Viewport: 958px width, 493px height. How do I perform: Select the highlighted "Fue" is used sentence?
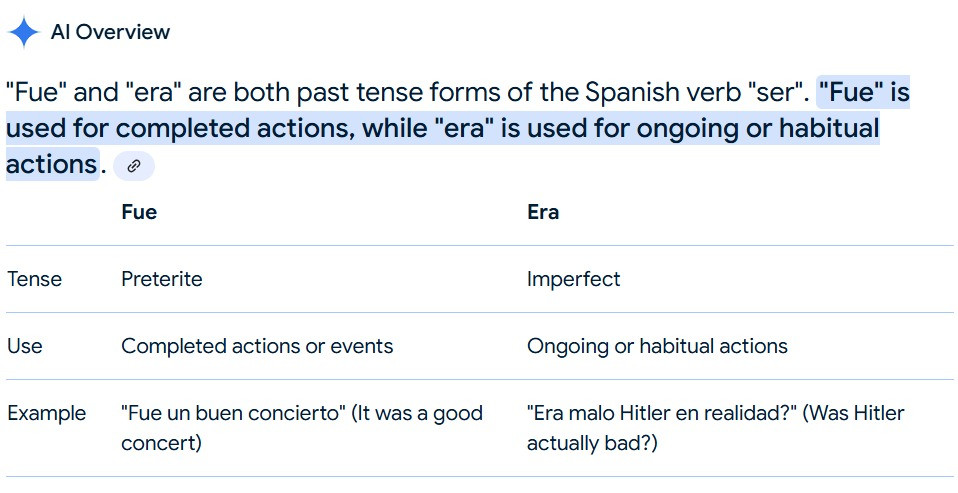click(458, 129)
